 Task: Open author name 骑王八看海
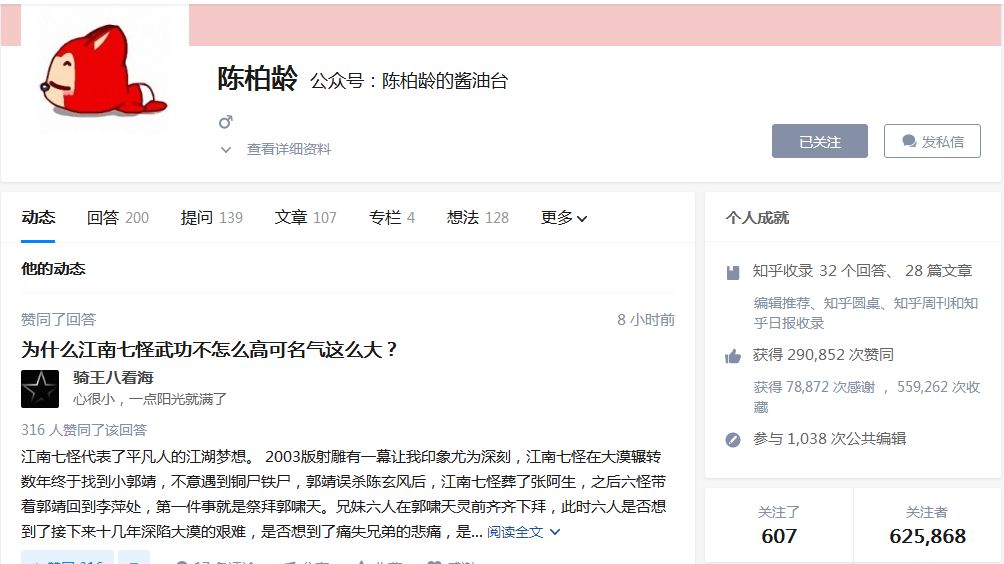coord(113,378)
